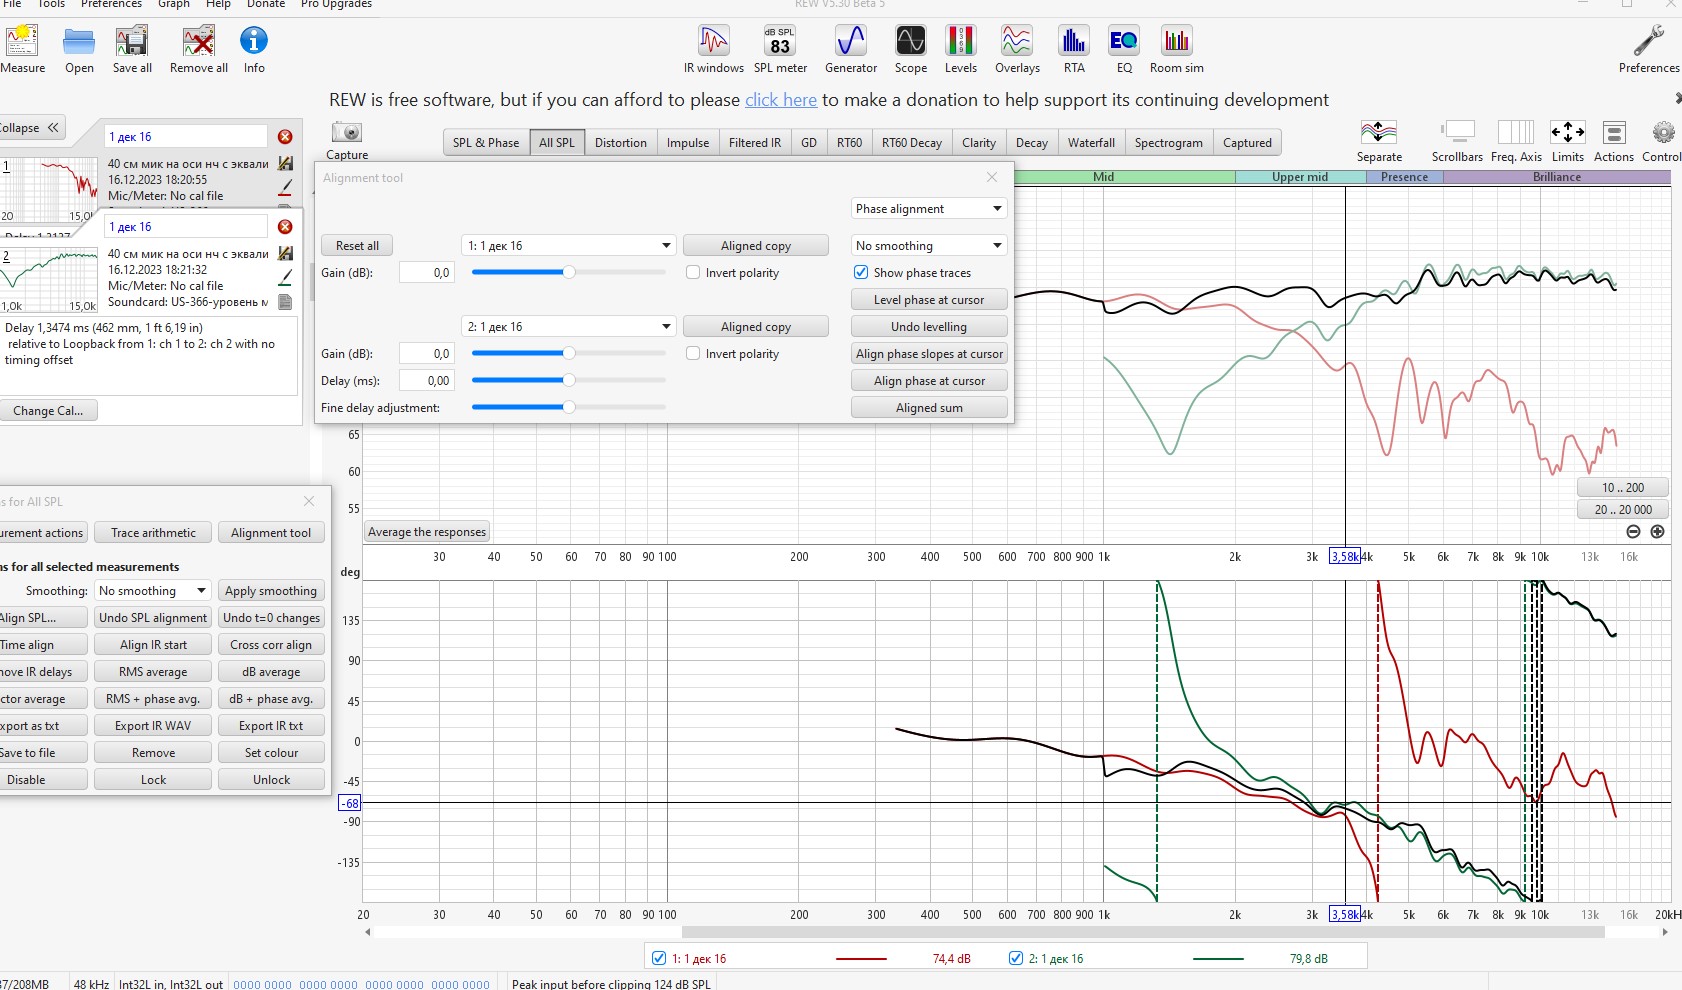
Task: Click the Reset all button
Action: pos(357,246)
